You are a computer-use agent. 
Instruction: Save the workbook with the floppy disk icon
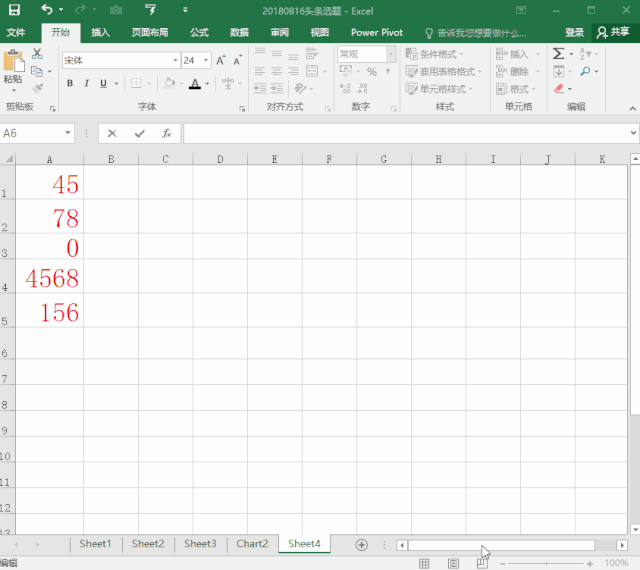click(14, 10)
